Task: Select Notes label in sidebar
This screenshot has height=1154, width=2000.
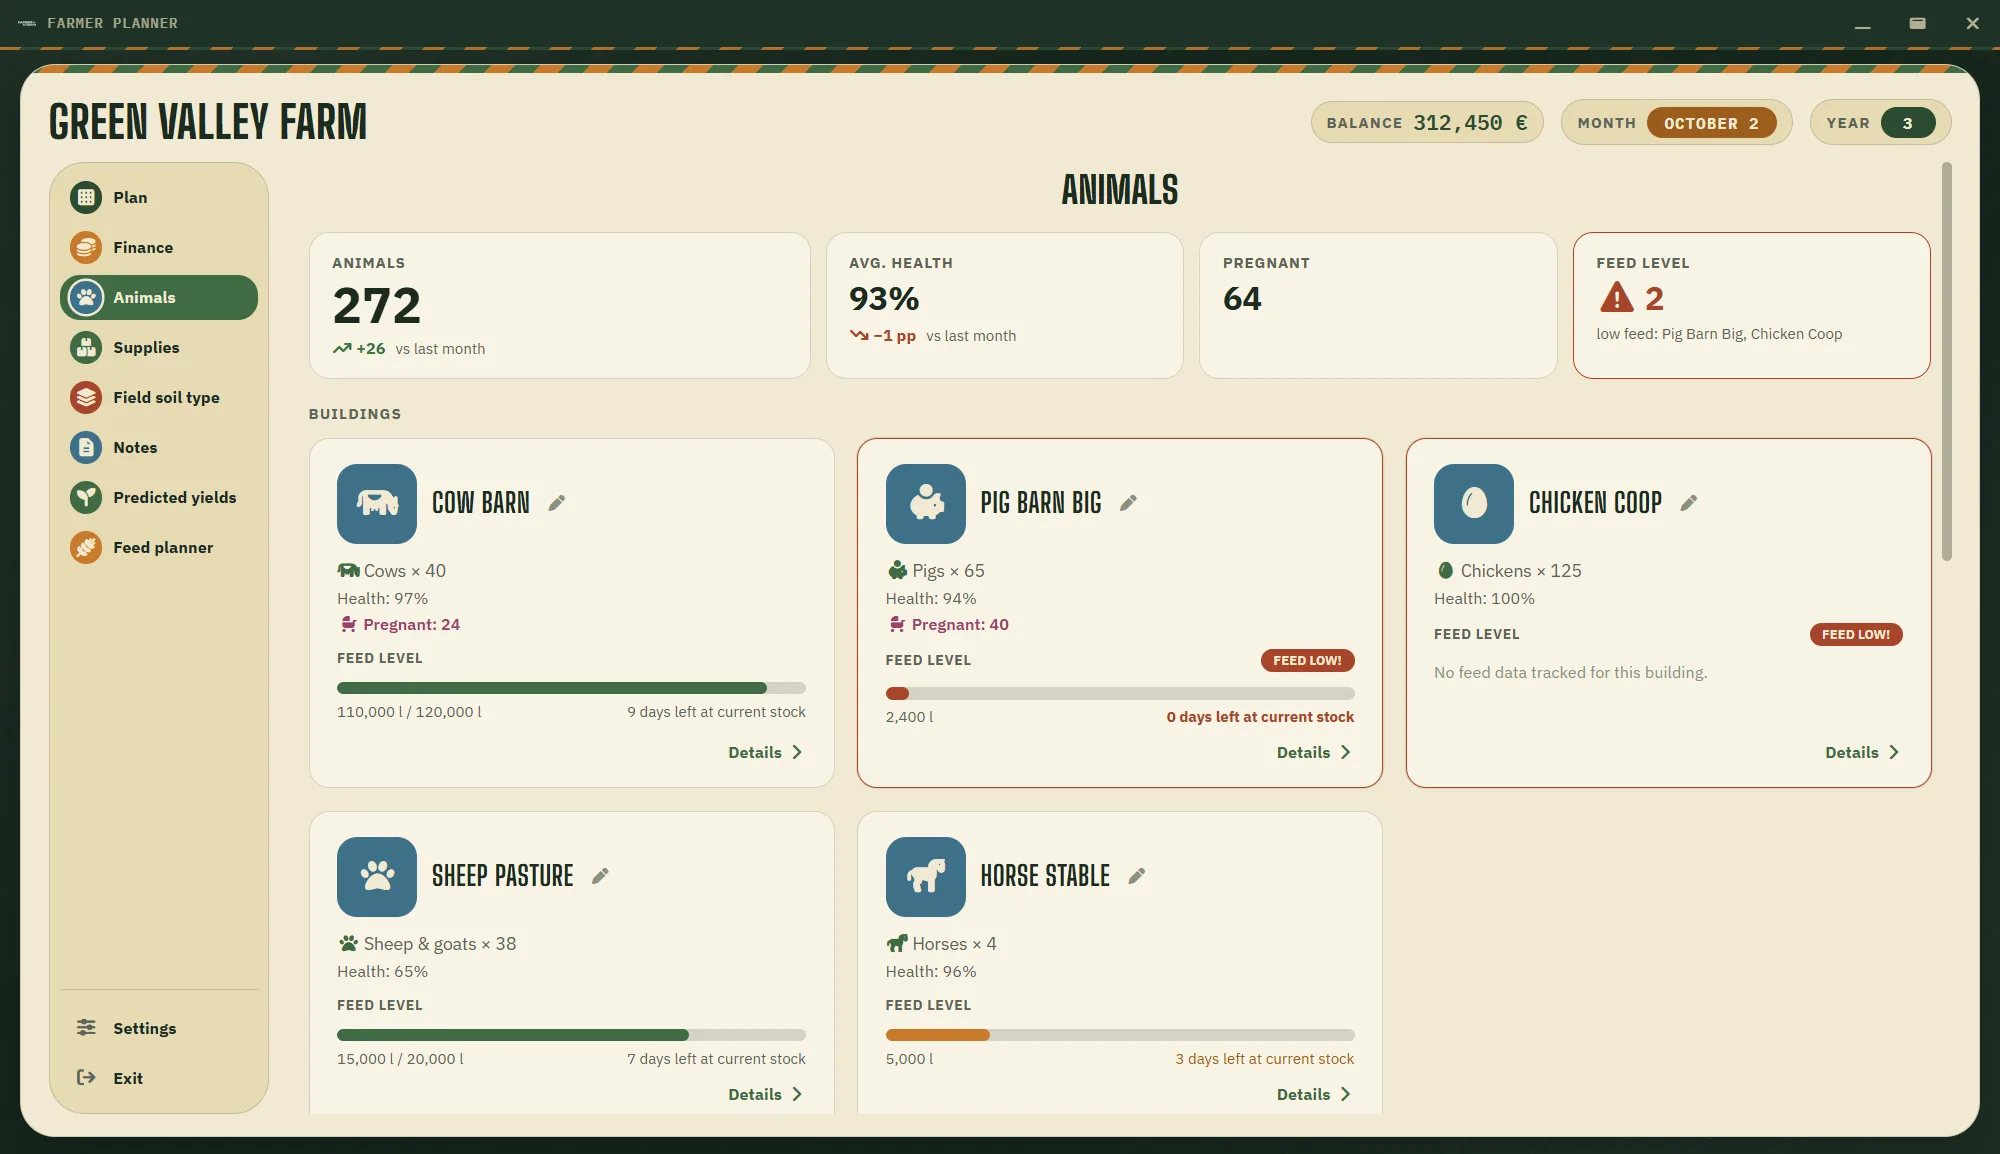Action: pos(135,447)
